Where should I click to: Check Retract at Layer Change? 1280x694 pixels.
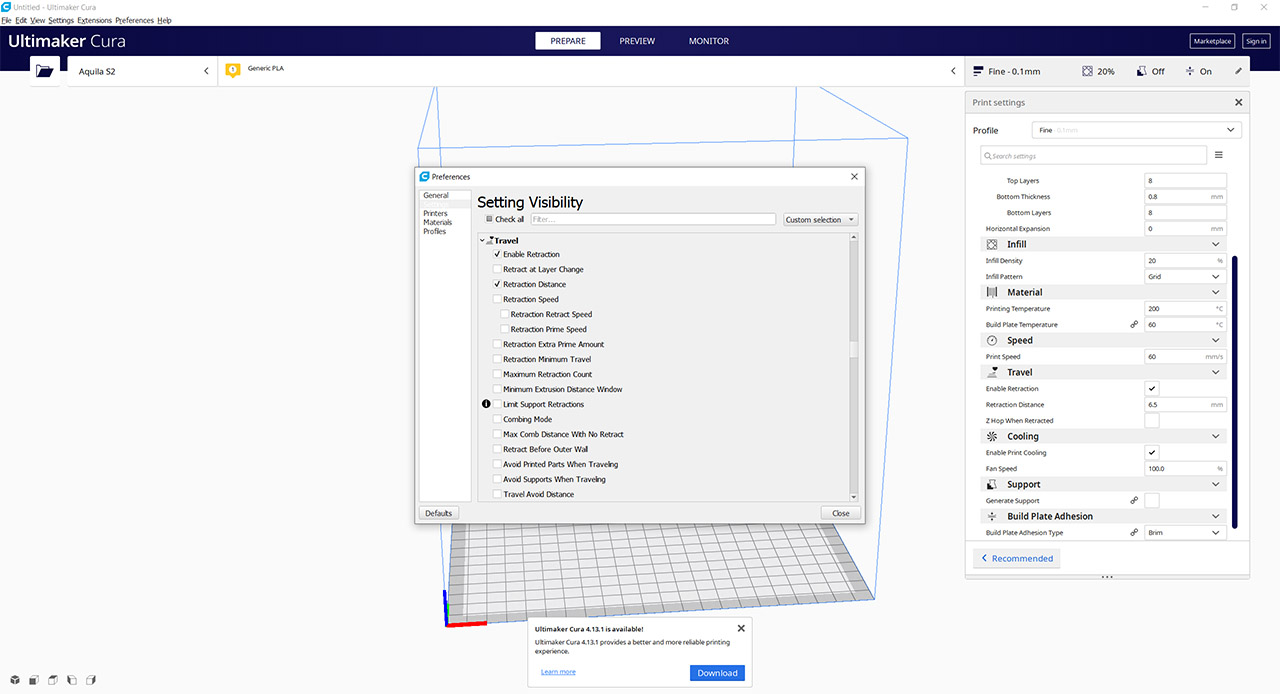[x=497, y=269]
